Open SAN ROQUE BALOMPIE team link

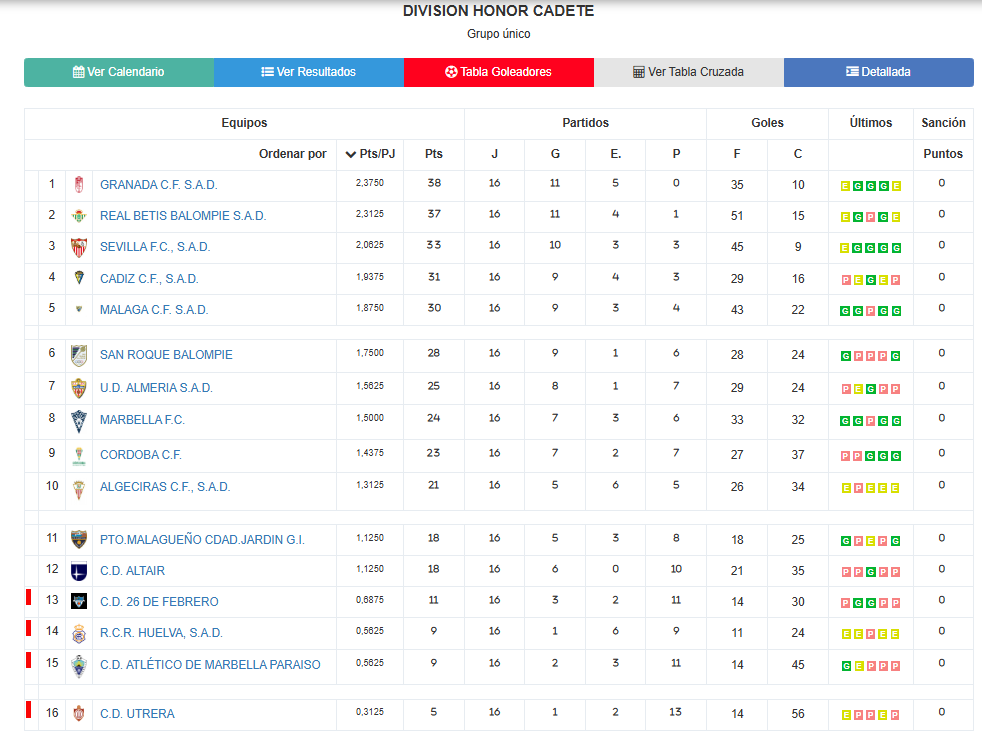166,355
